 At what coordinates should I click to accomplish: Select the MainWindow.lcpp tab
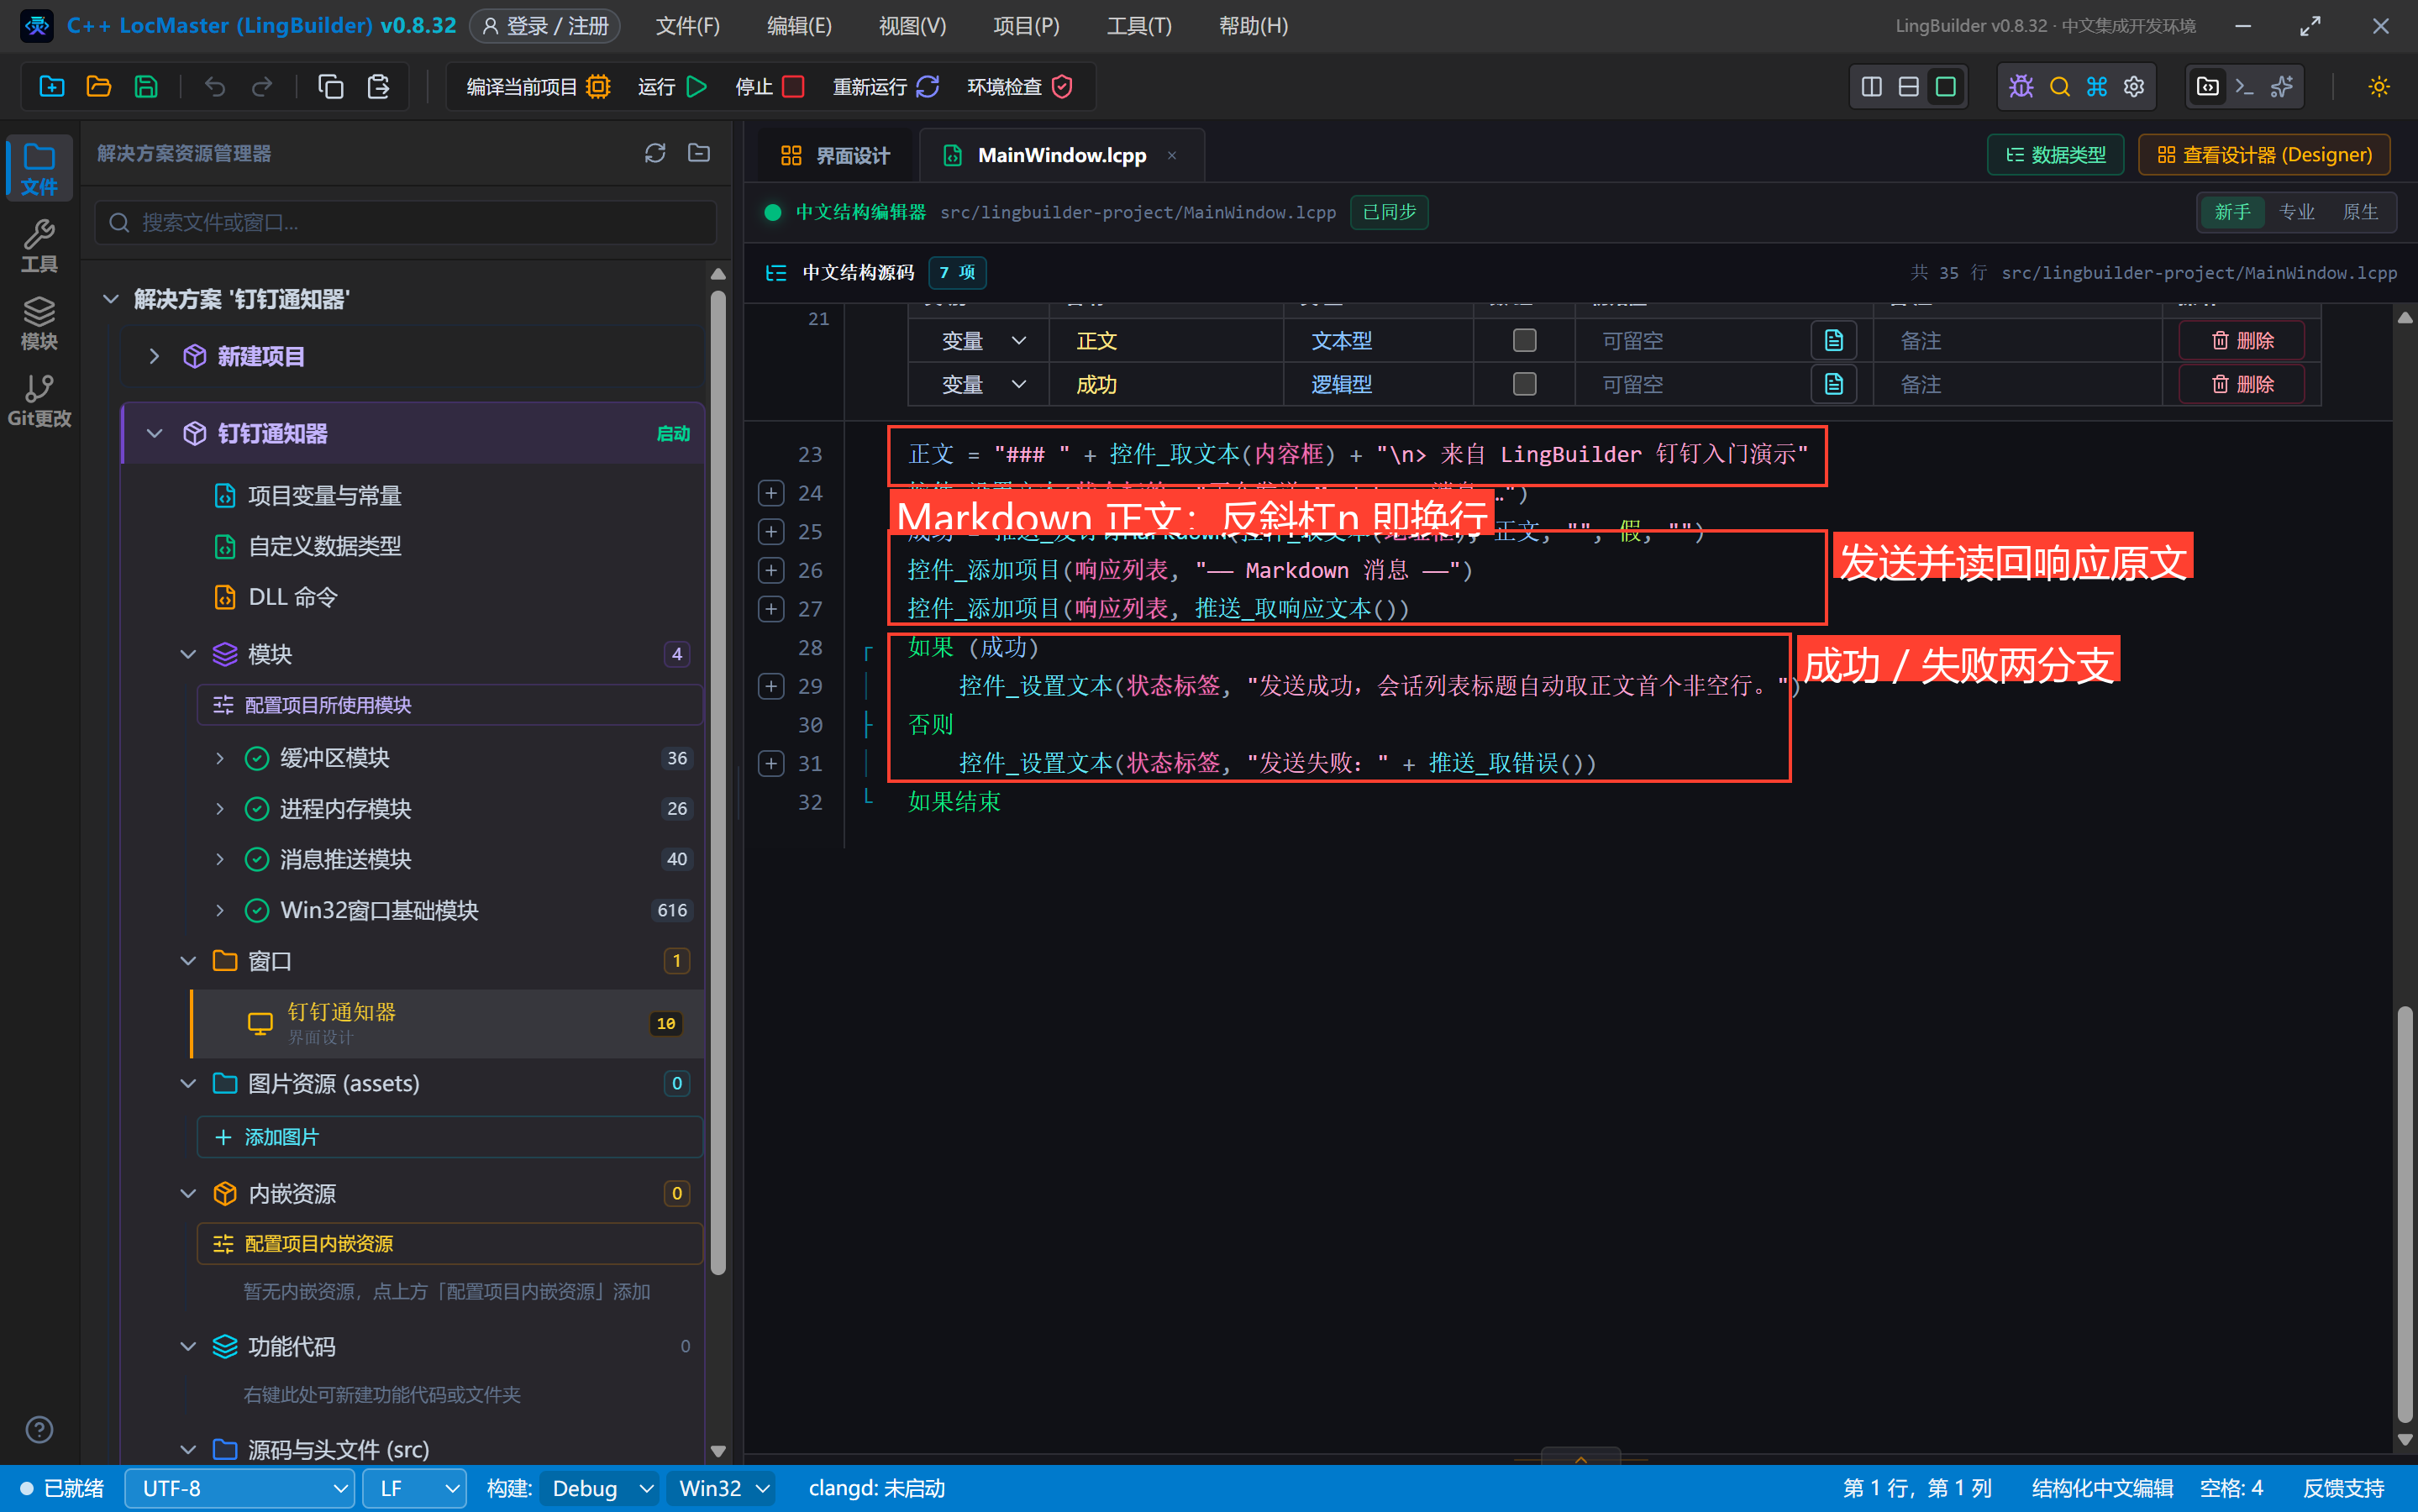click(x=1060, y=155)
